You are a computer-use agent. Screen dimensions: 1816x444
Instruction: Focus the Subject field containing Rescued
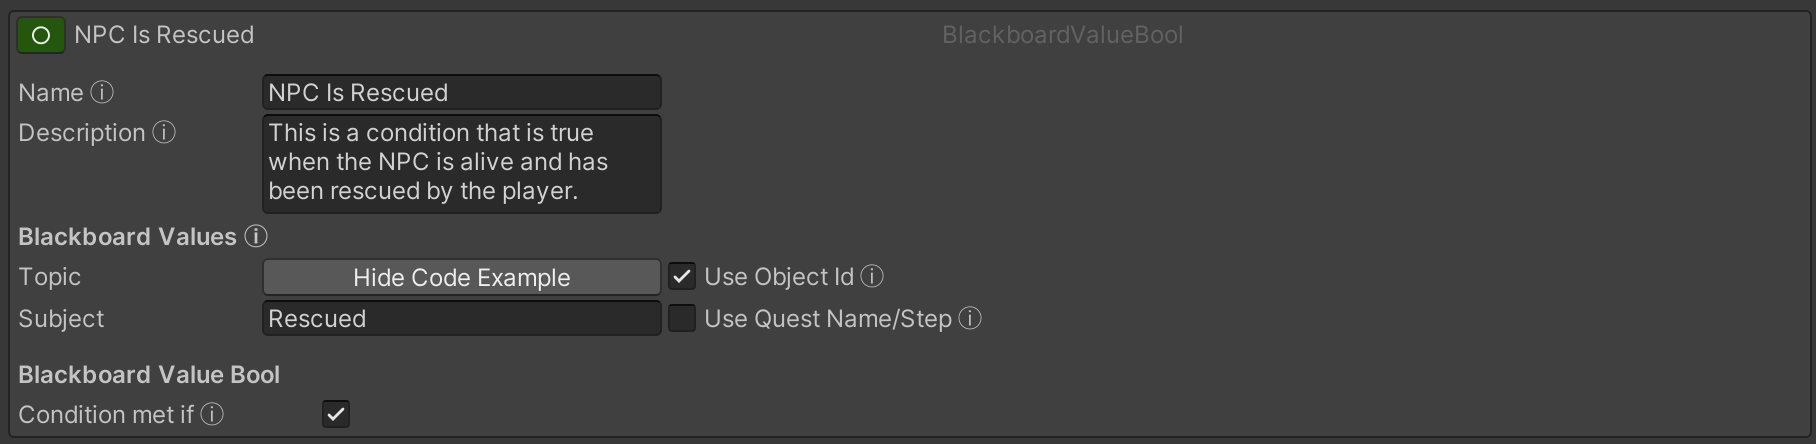(461, 319)
